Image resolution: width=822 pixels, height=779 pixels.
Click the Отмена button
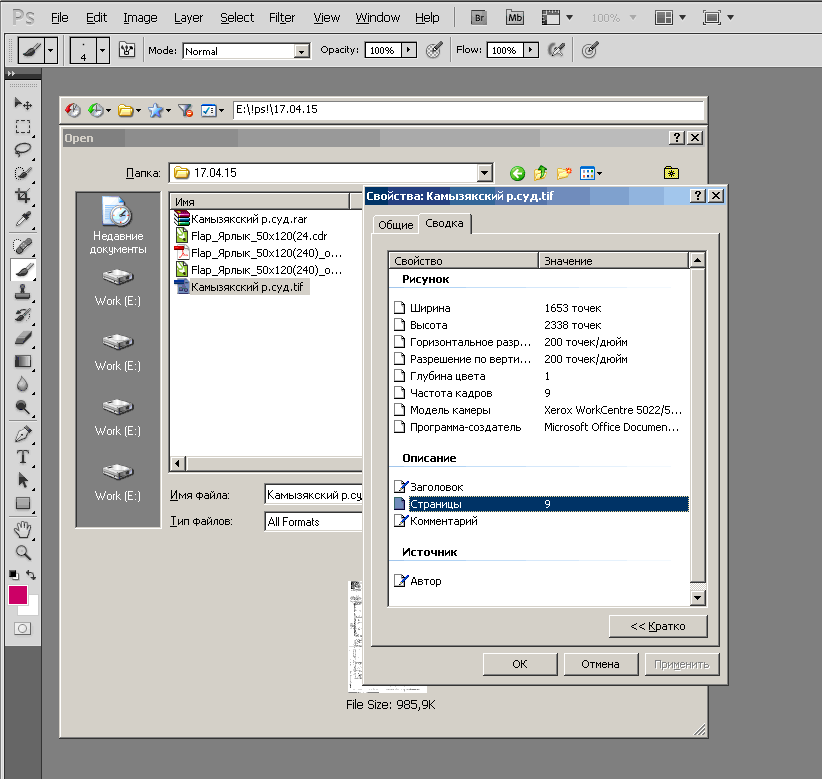pos(600,664)
